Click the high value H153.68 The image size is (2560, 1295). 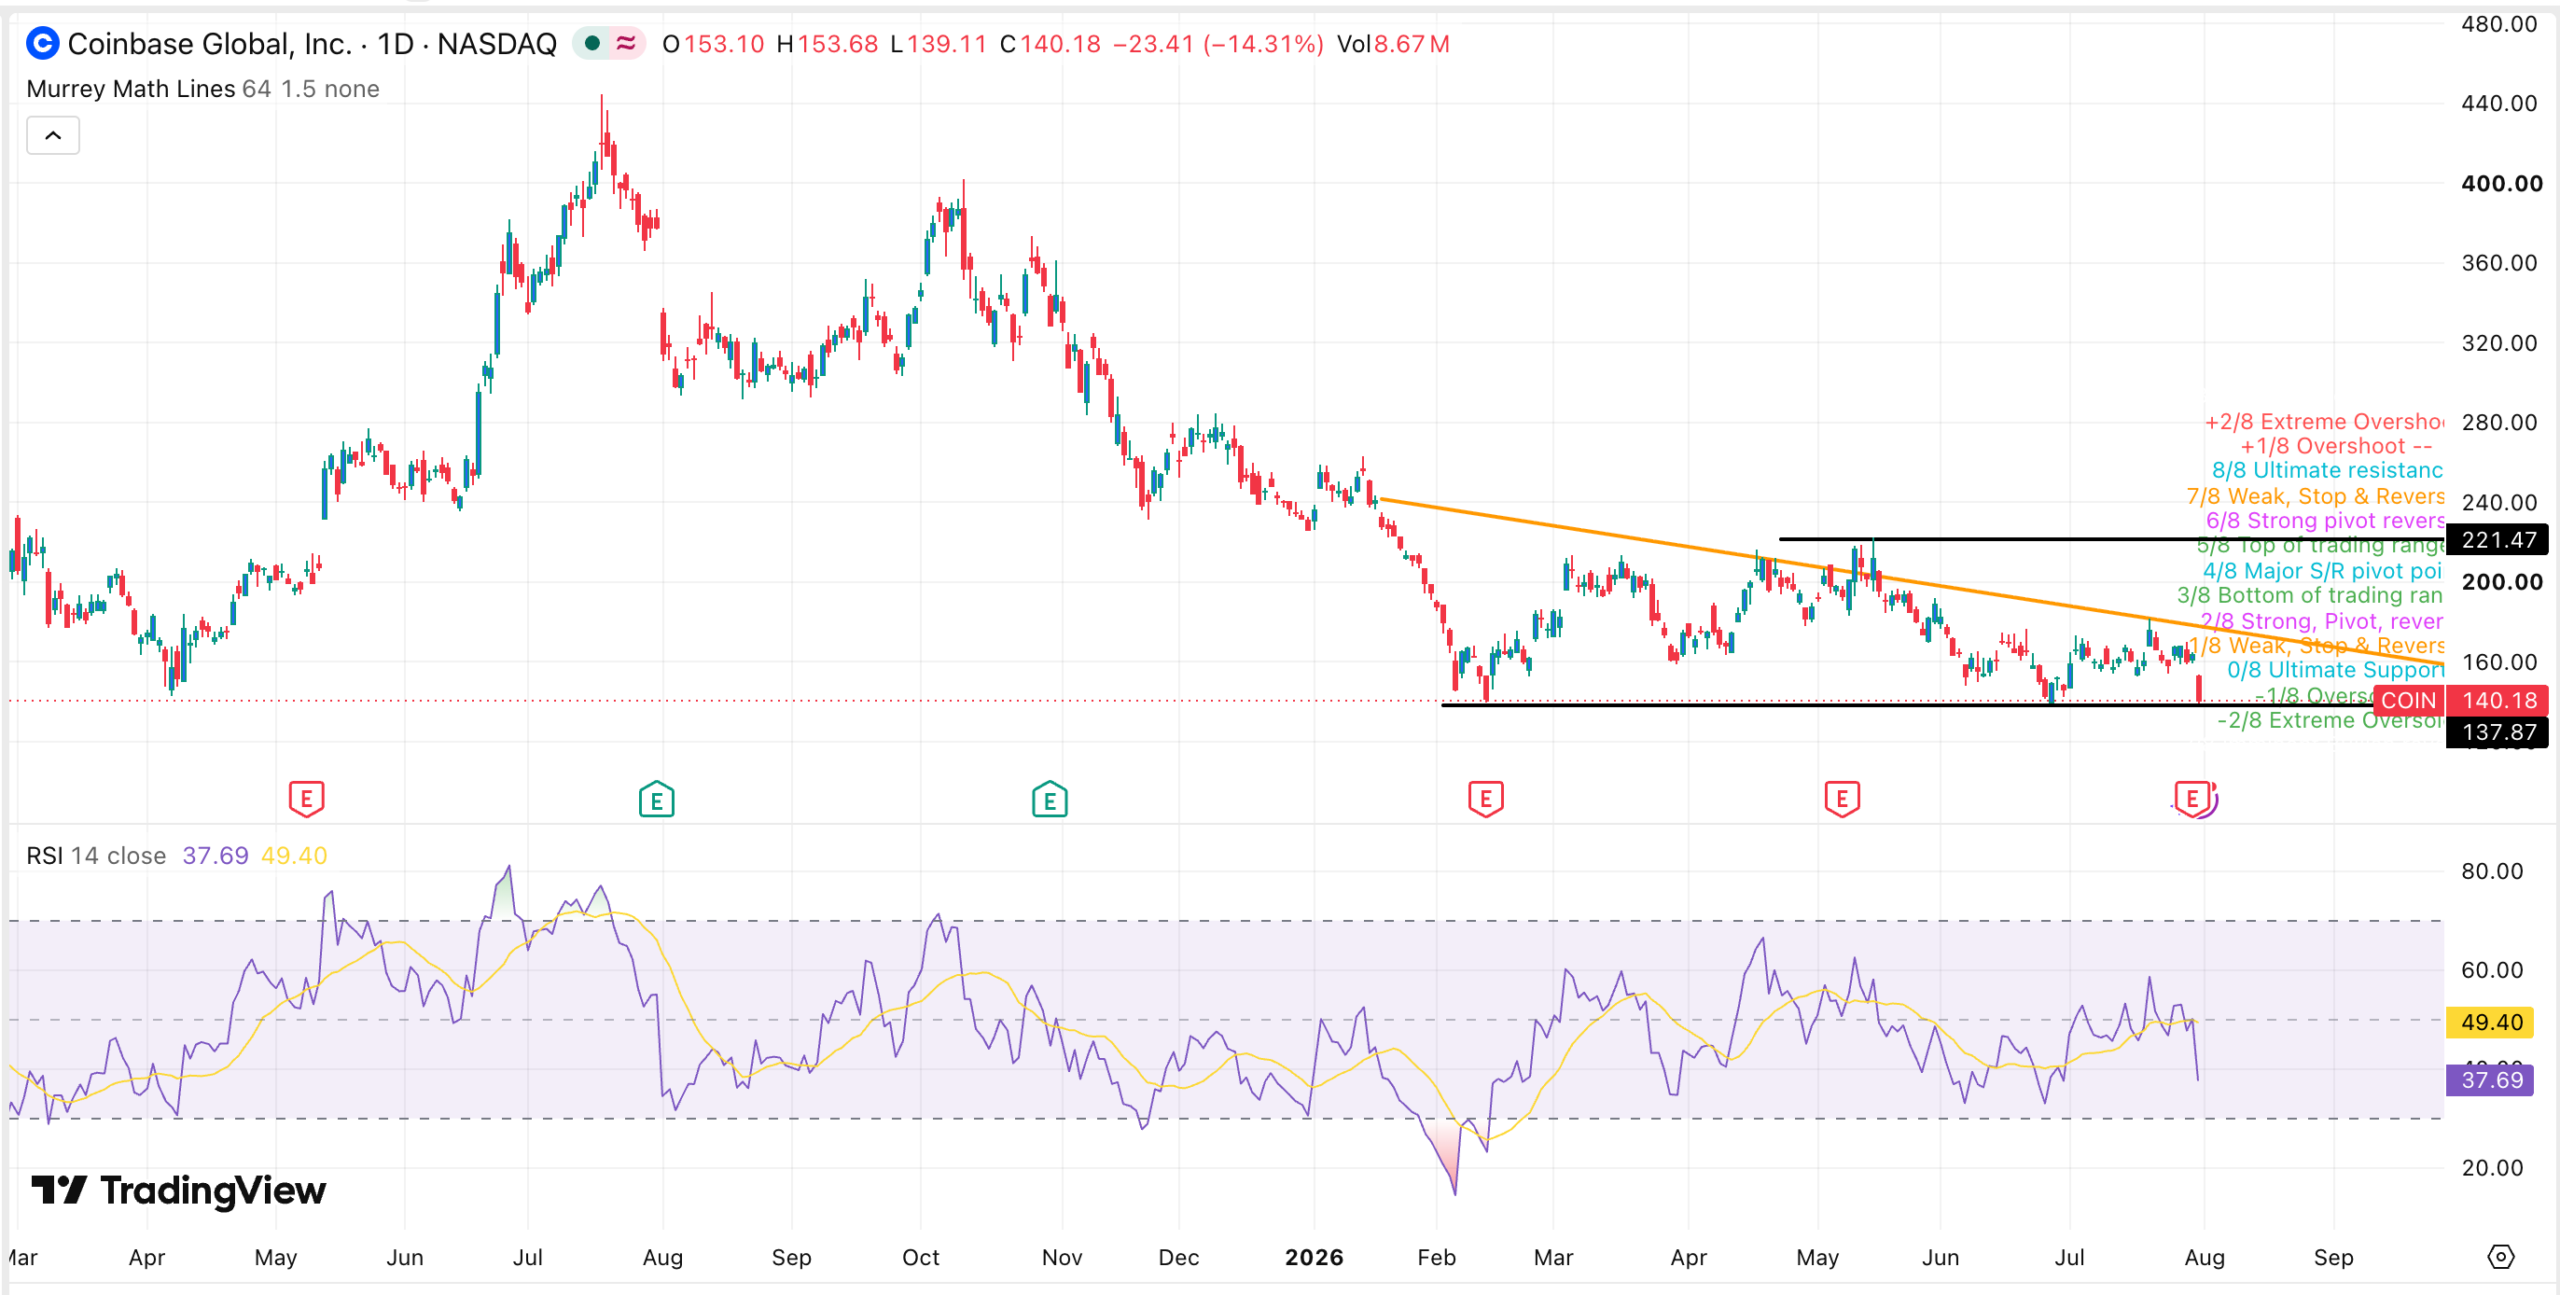827,44
